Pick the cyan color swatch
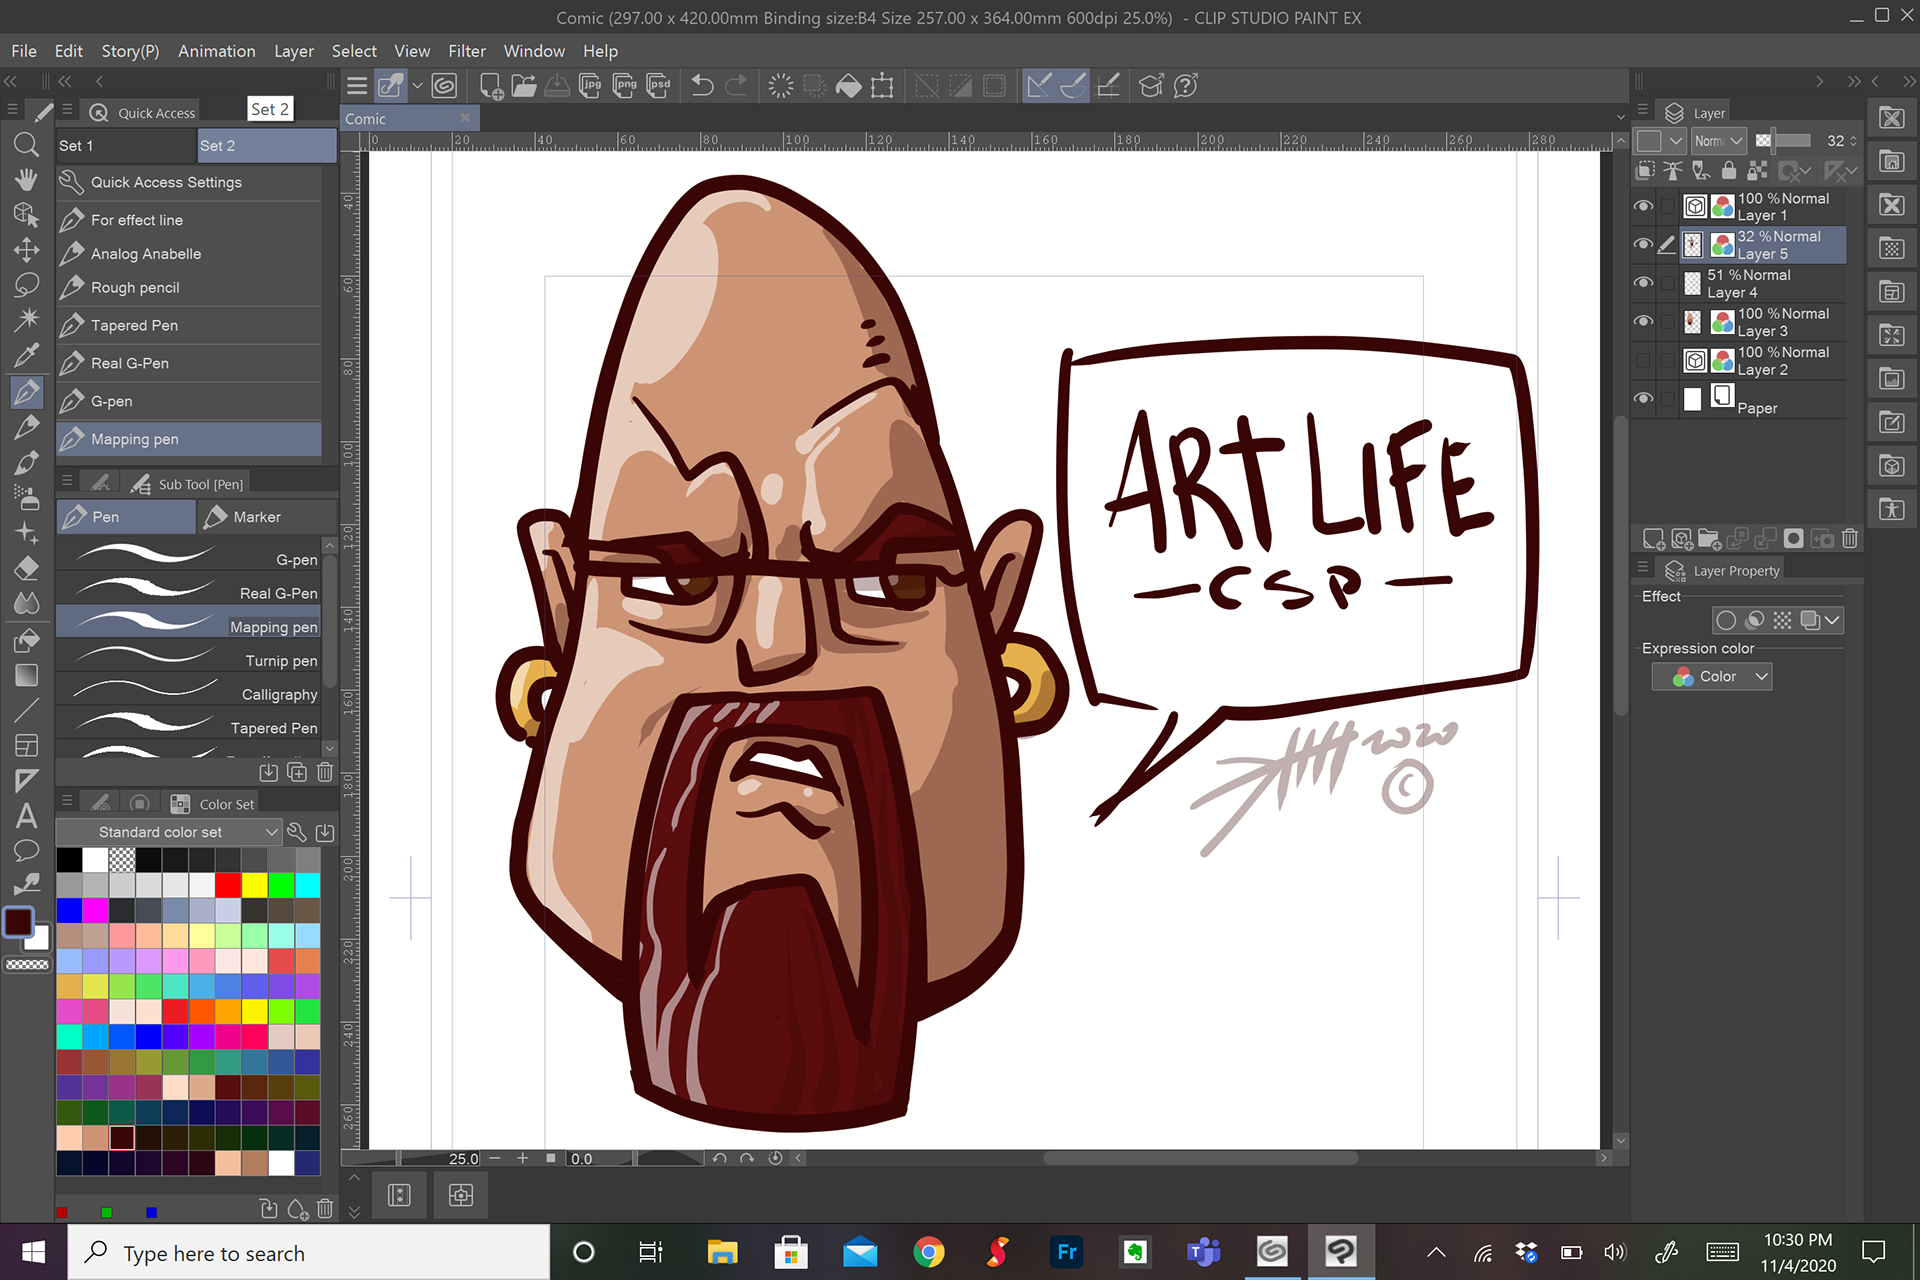This screenshot has height=1280, width=1920. (308, 885)
